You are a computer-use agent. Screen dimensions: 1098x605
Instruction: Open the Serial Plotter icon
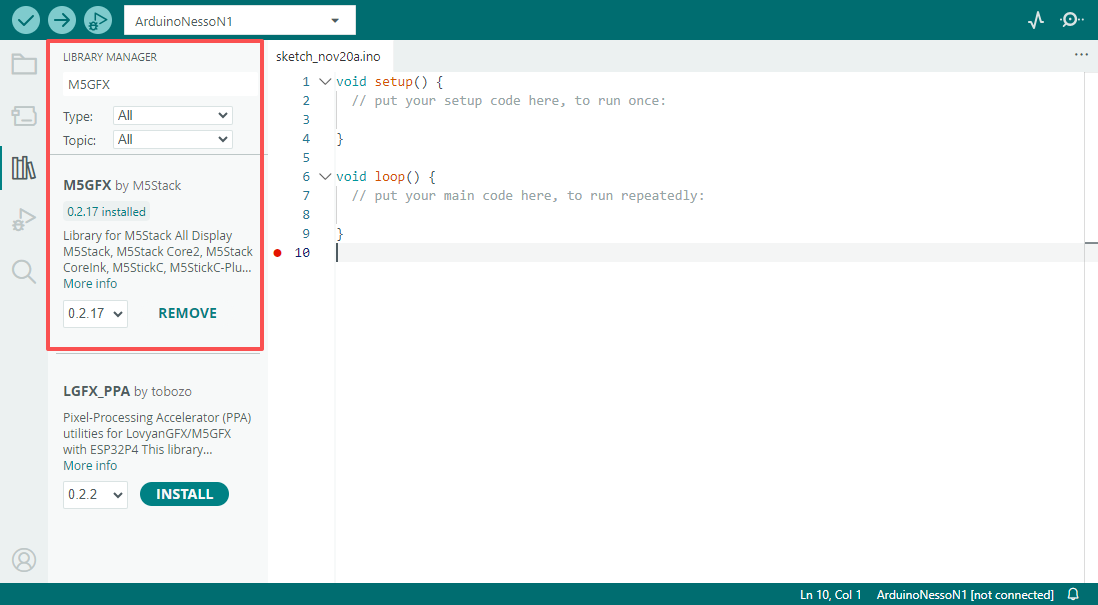tap(1036, 20)
